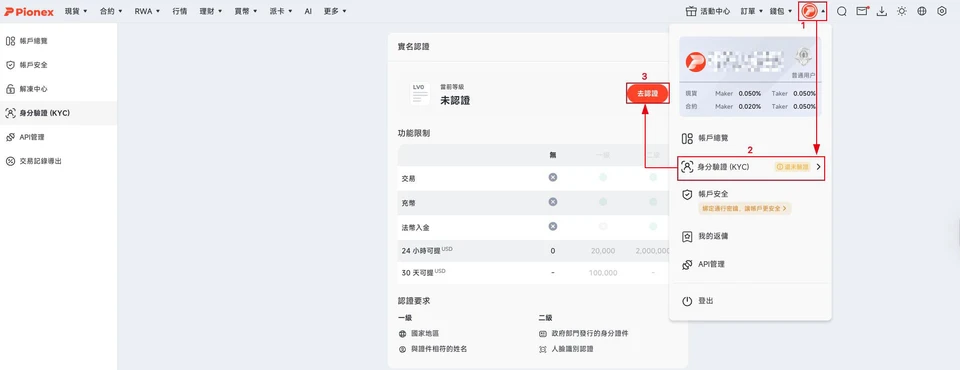Expand the 訂單 dropdown
Image resolution: width=960 pixels, height=370 pixels.
[x=751, y=11]
